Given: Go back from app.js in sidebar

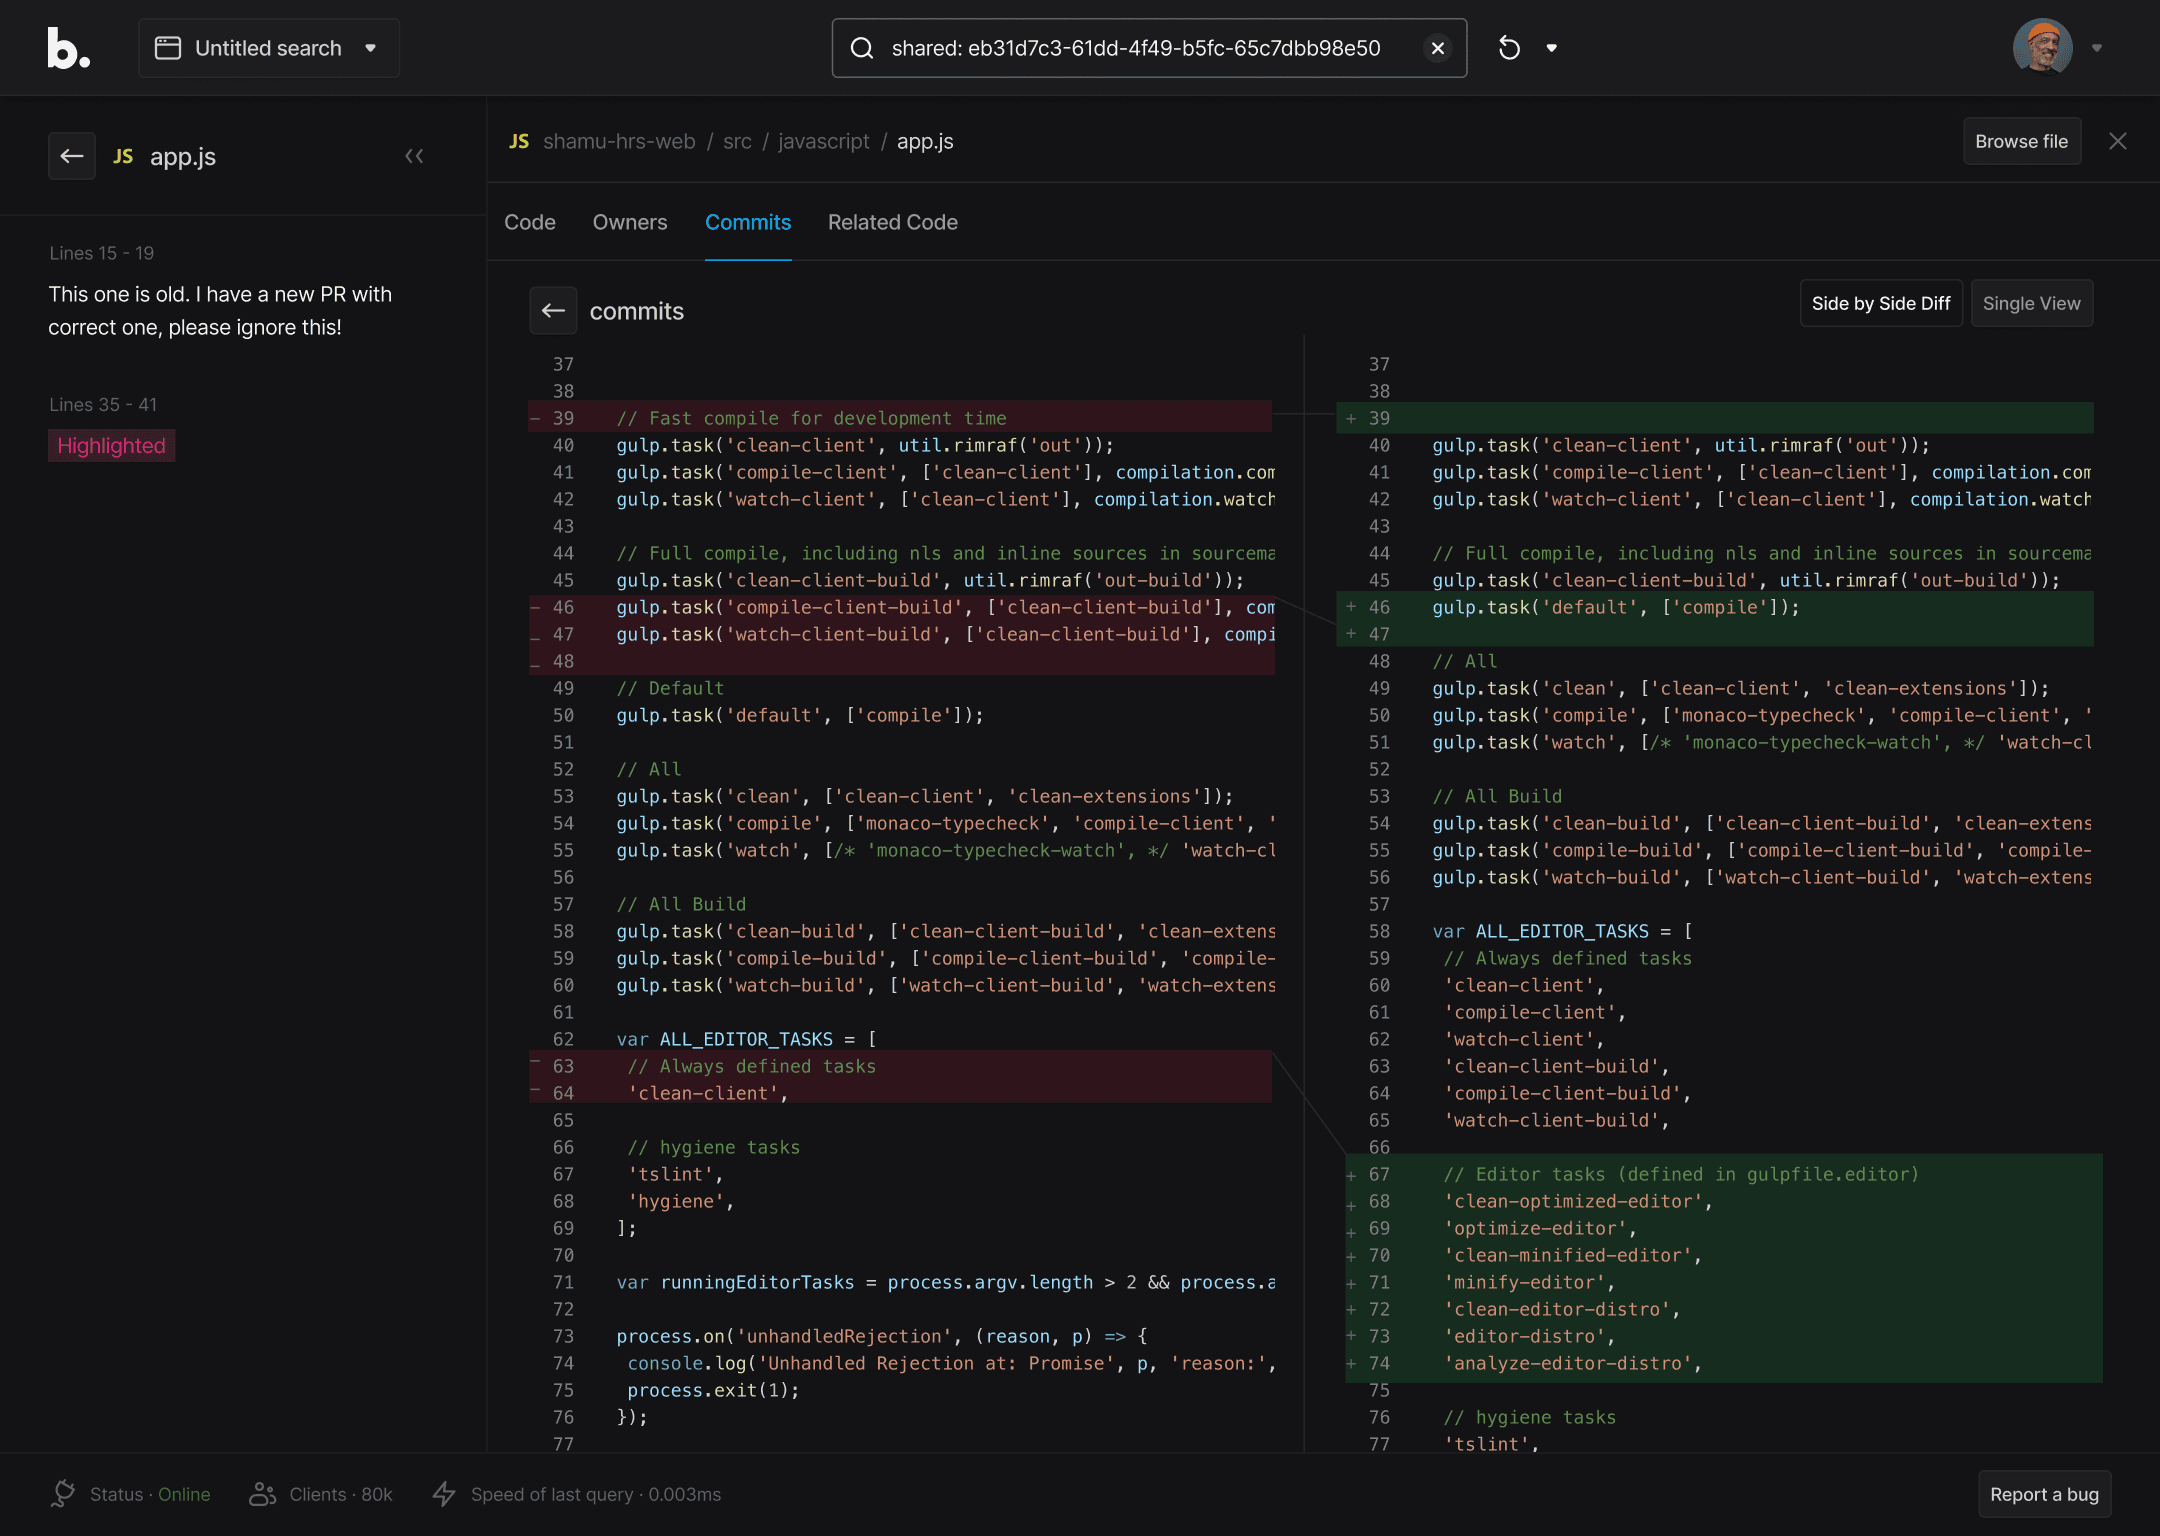Looking at the screenshot, I should [x=72, y=156].
